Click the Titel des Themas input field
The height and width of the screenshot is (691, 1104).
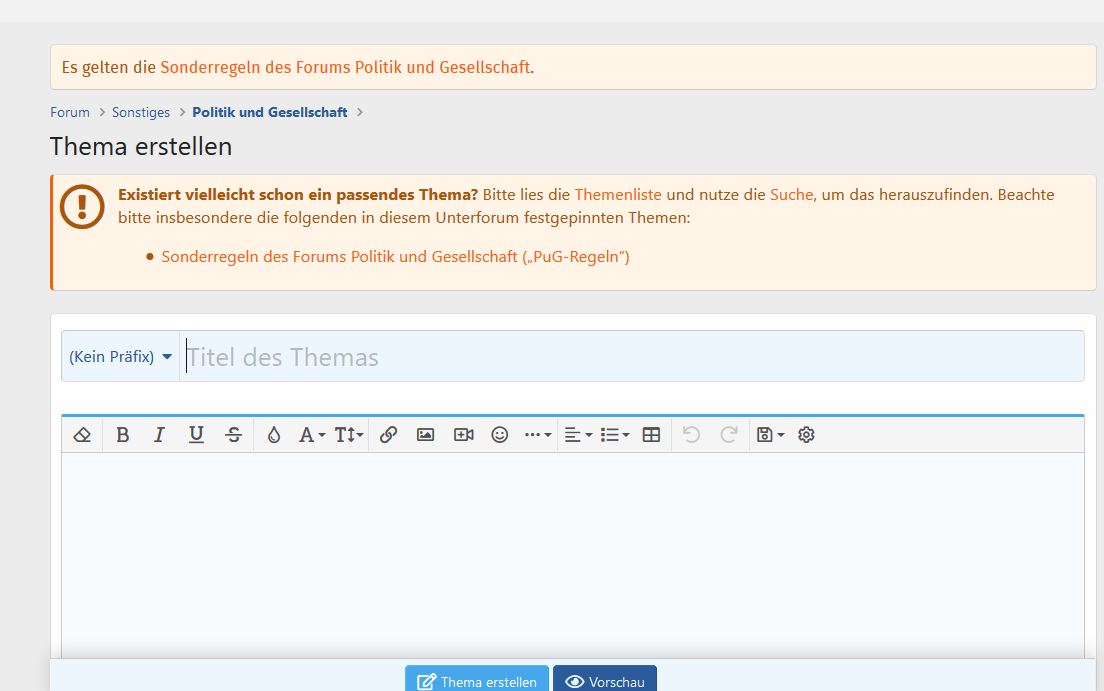click(x=632, y=356)
